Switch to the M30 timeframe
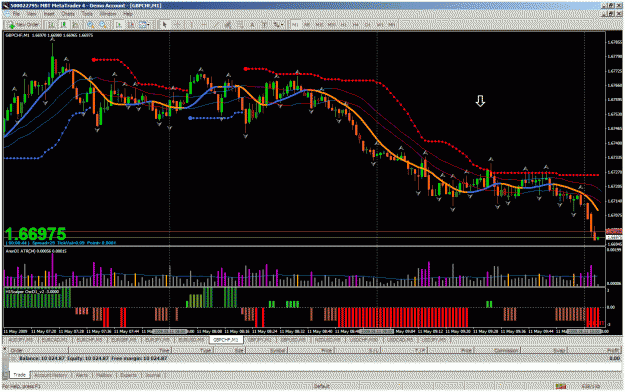 332,25
